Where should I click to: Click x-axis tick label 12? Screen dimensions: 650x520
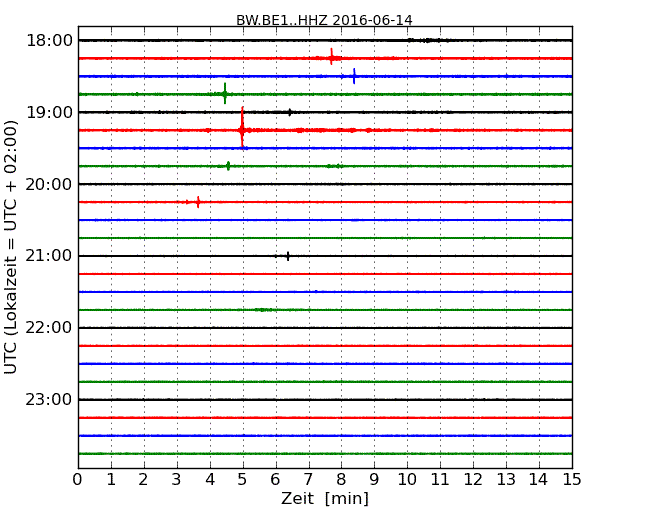(473, 479)
